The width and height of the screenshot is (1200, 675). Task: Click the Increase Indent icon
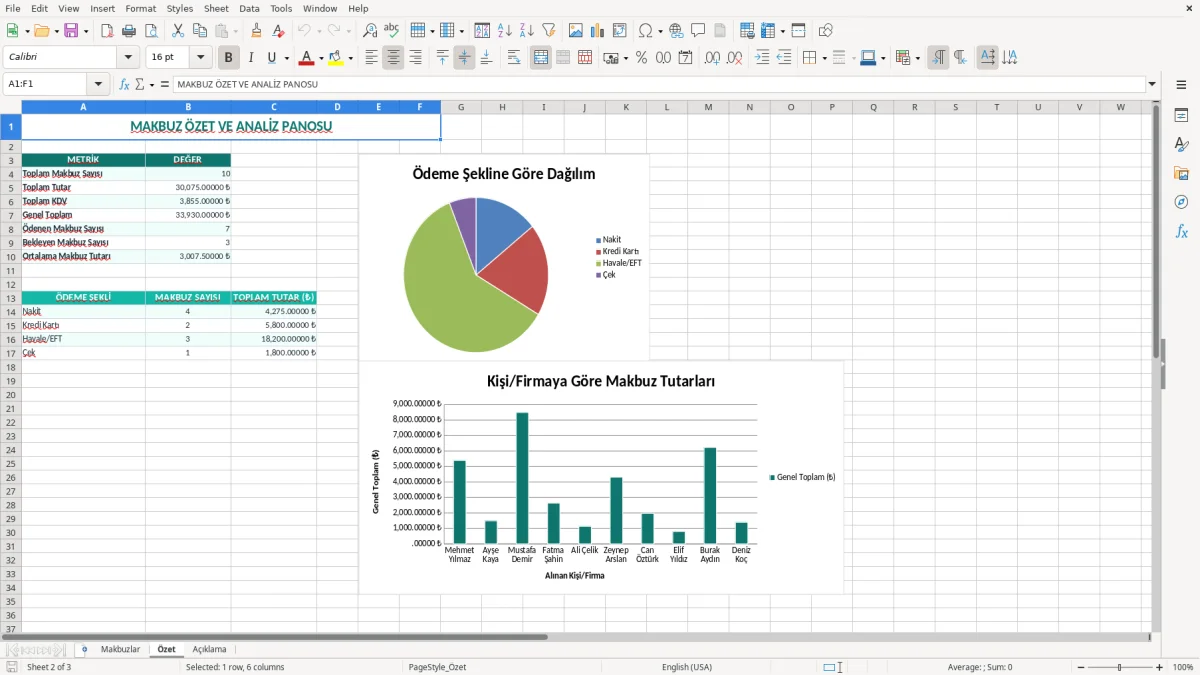click(762, 58)
